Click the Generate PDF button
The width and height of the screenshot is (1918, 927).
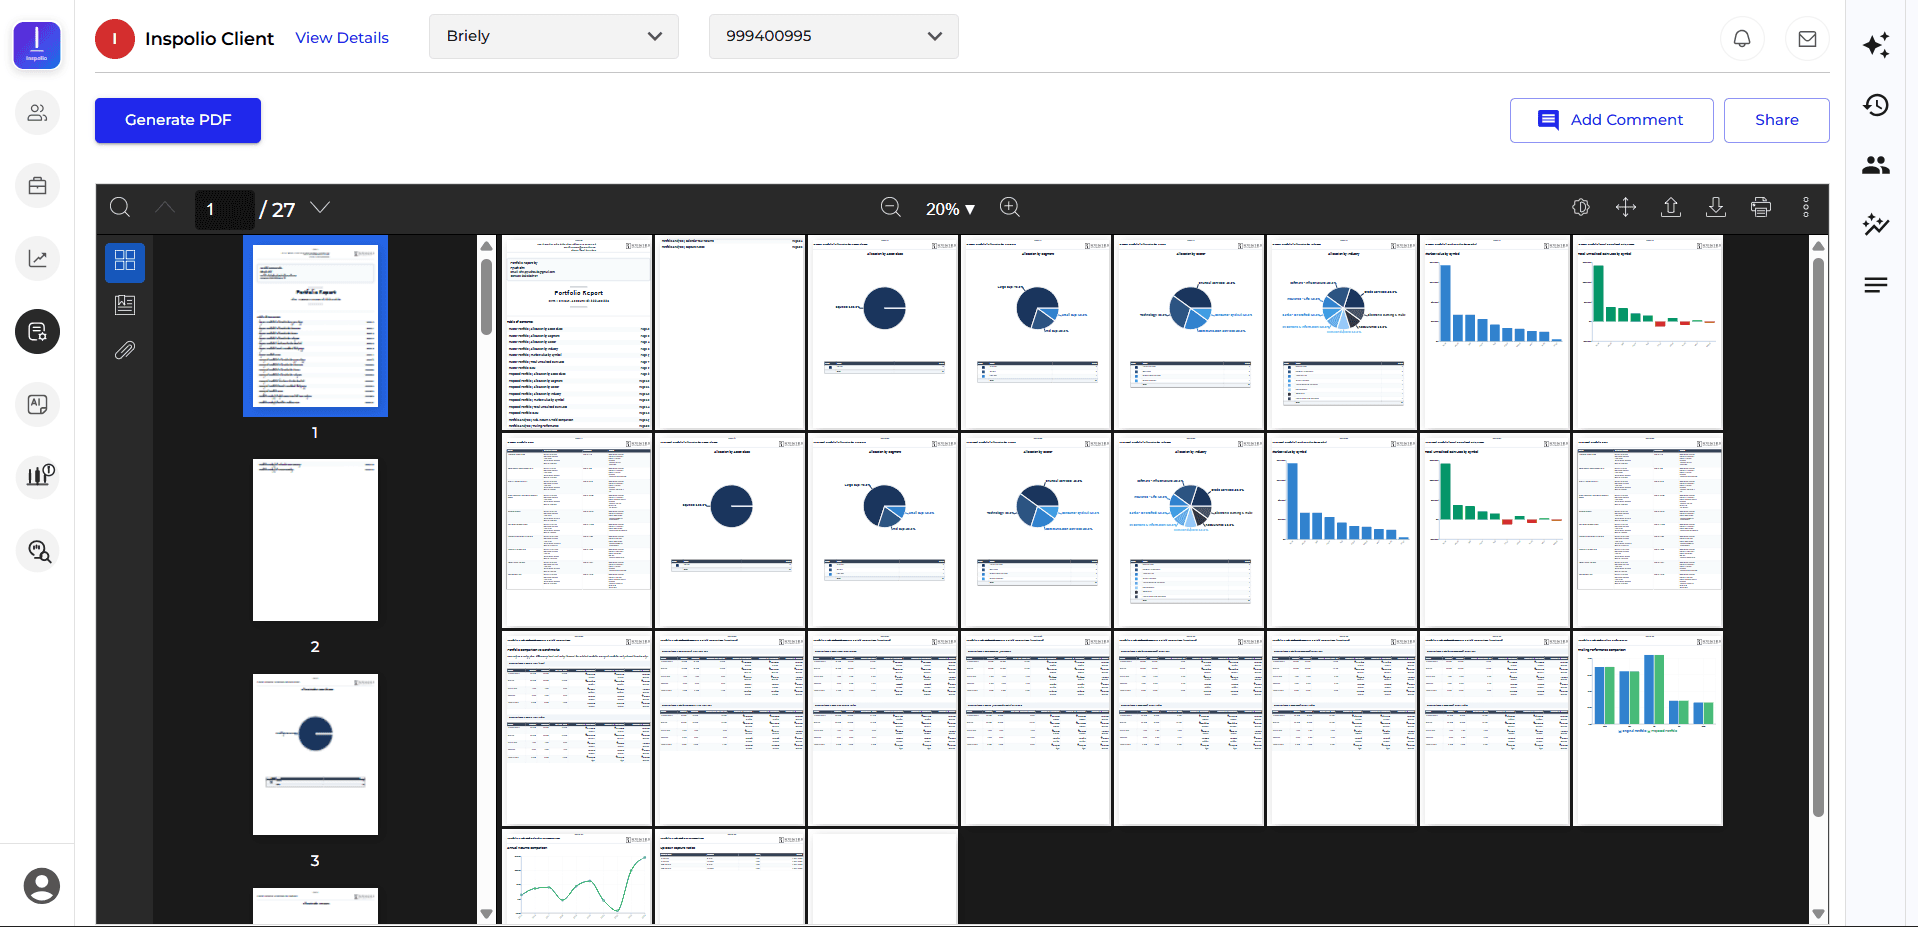[x=177, y=120]
